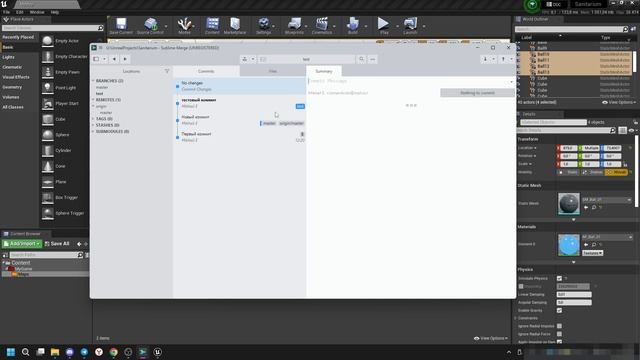Switch to the Files tab

[x=273, y=71]
